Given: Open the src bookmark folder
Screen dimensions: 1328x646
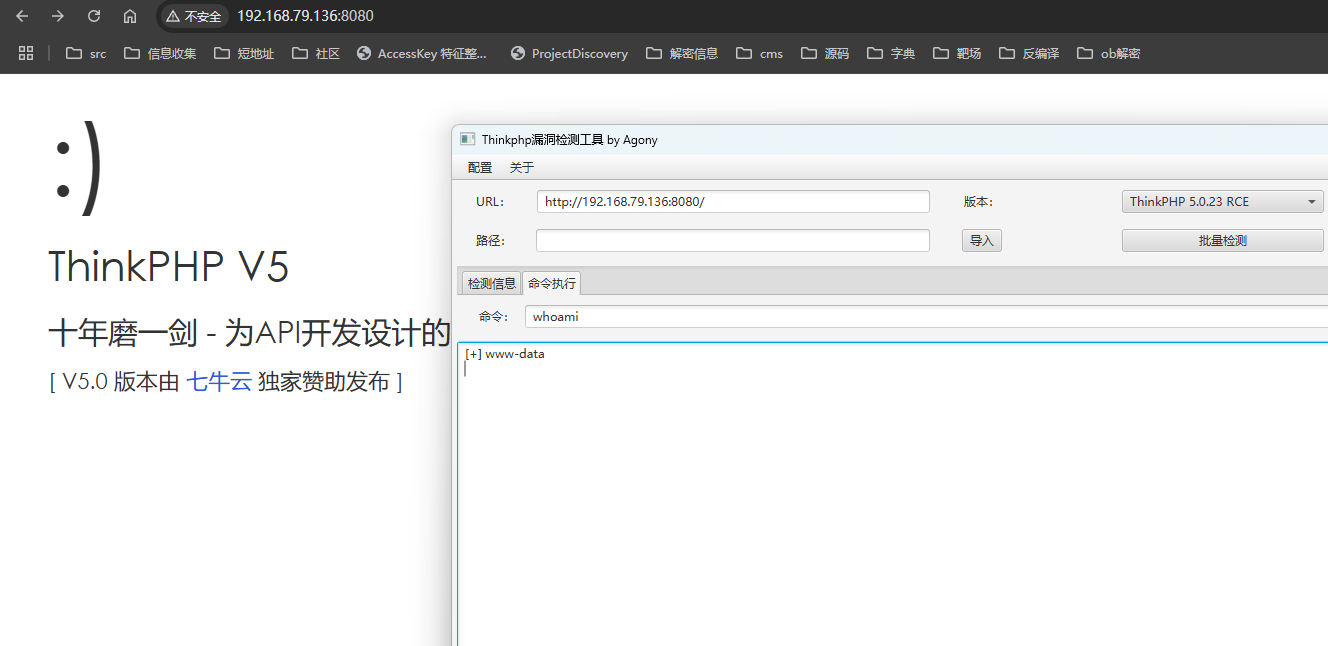Looking at the screenshot, I should click(86, 53).
